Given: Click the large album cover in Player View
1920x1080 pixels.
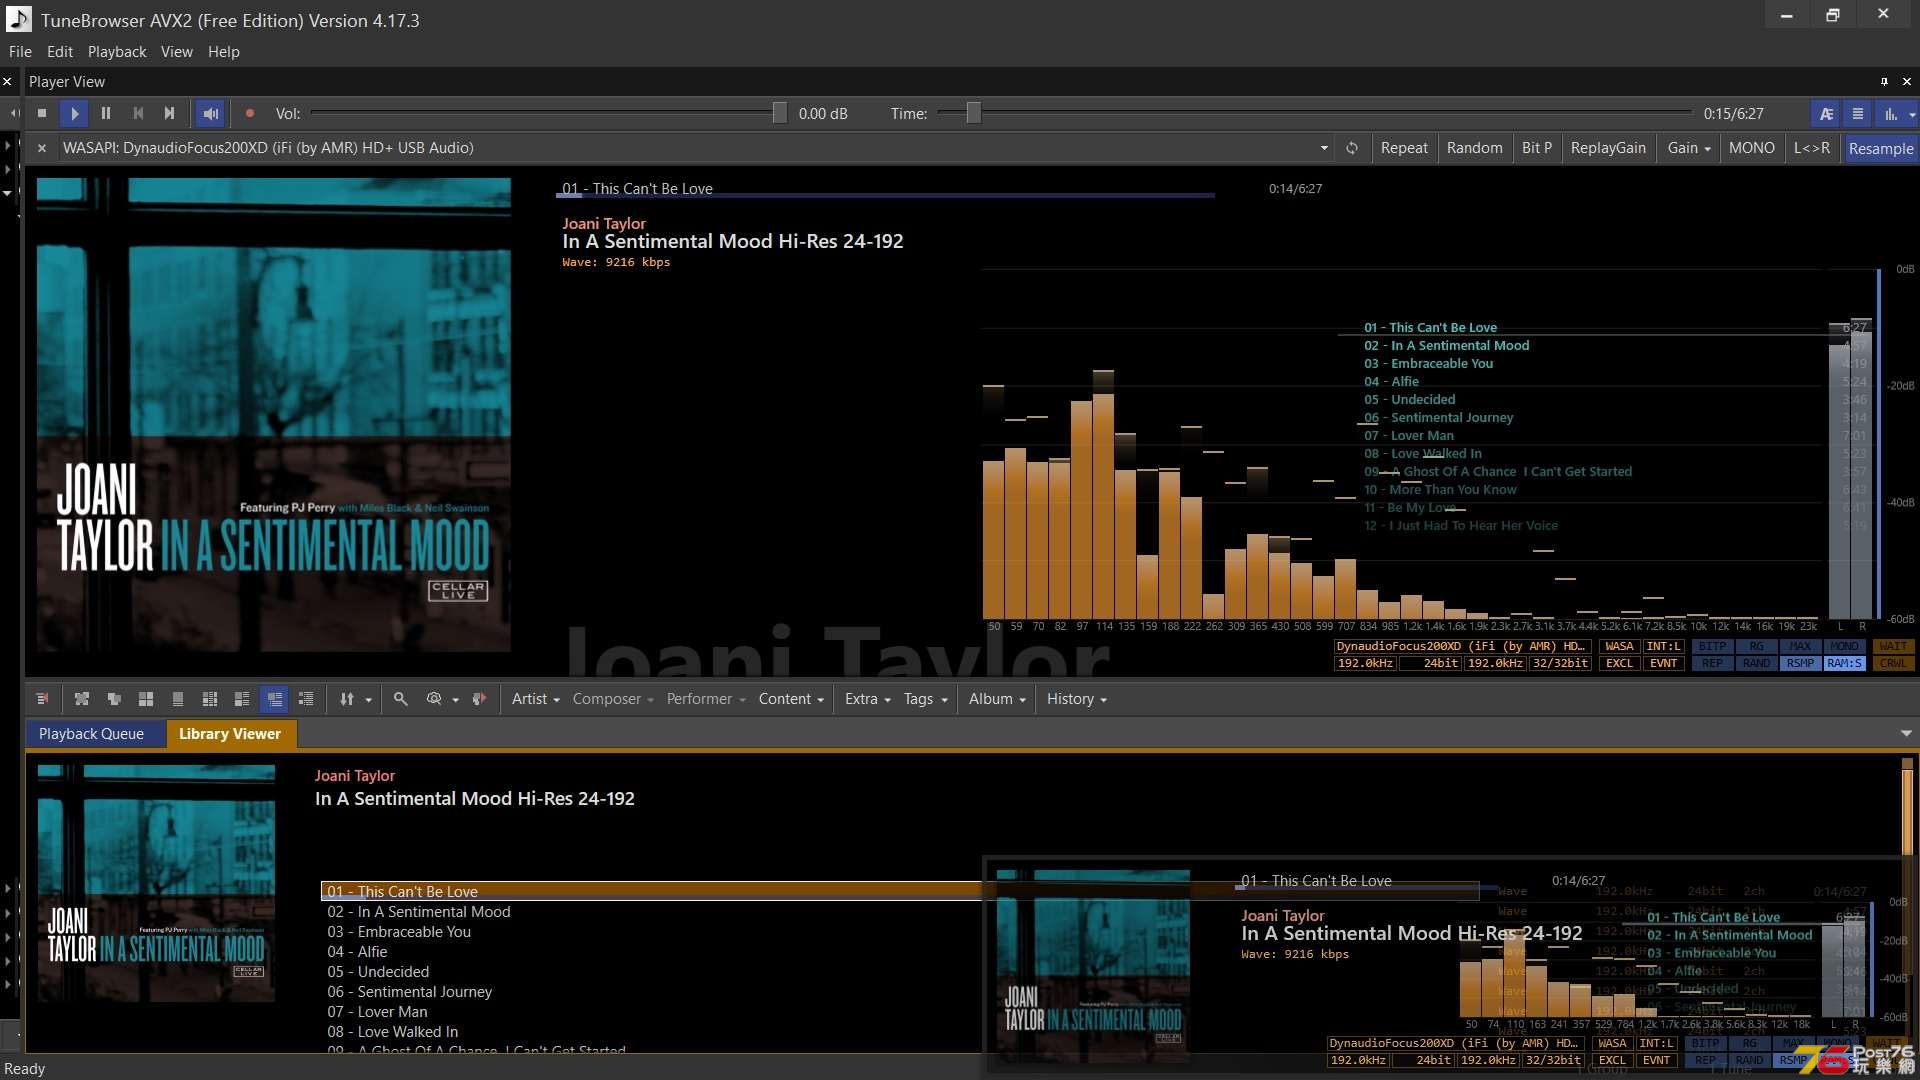Looking at the screenshot, I should 273,415.
